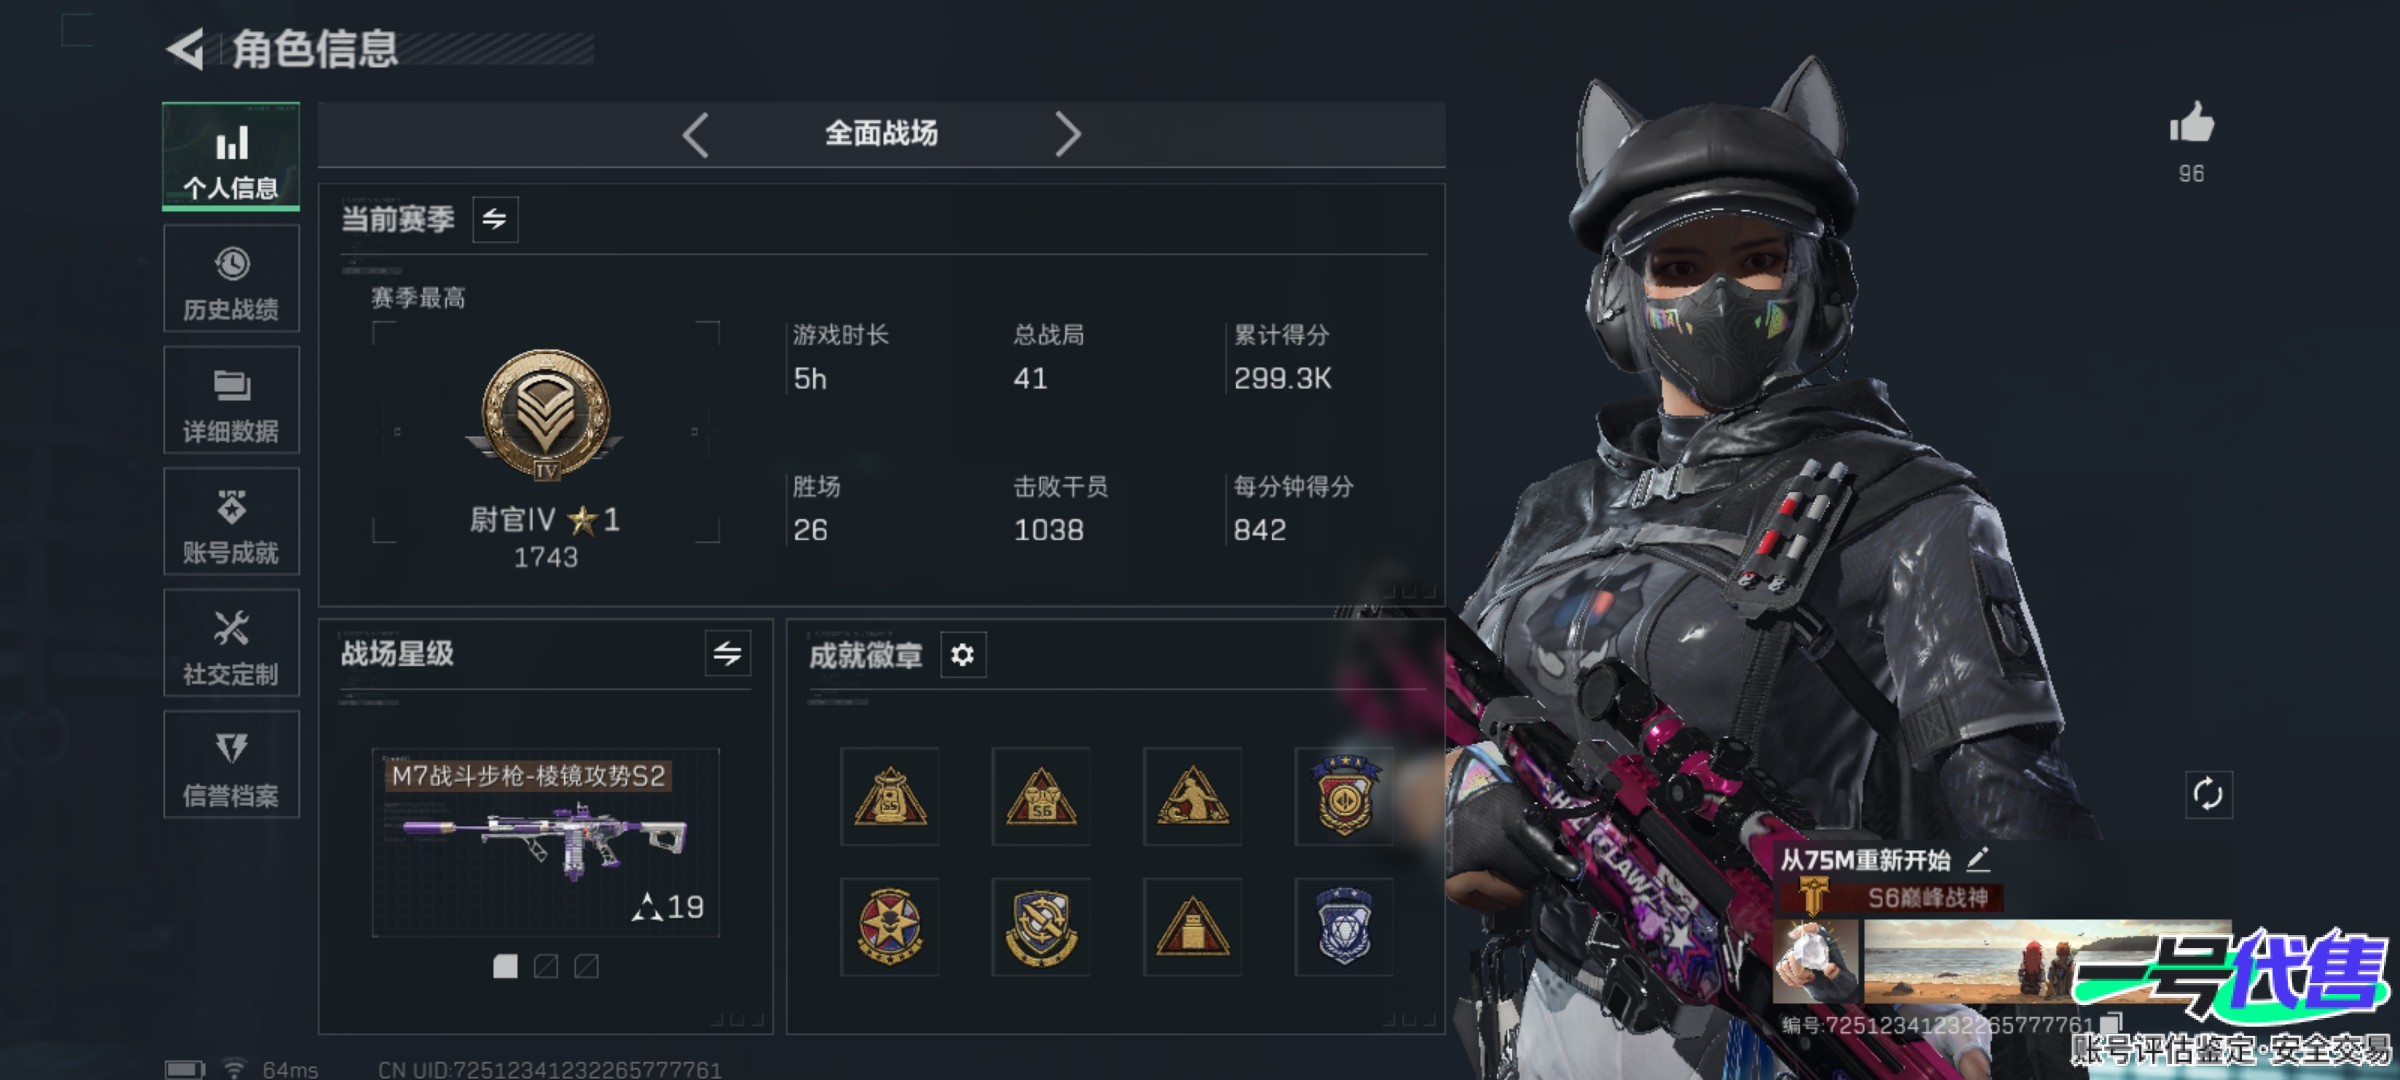Open the 详细数据 sidebar tab
This screenshot has width=2400, height=1080.
[x=231, y=400]
